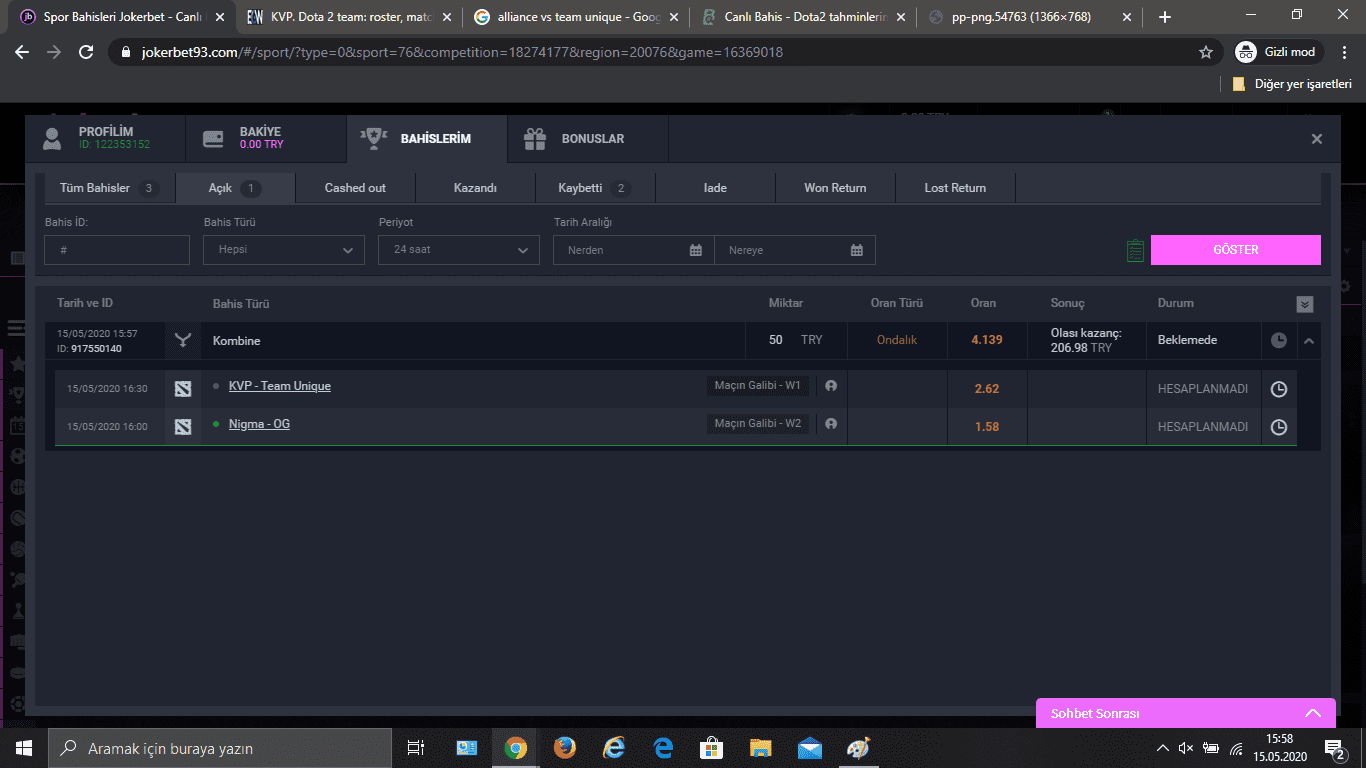Switch to pp-png.54763 browser tab
This screenshot has width=1366, height=768.
[x=1030, y=17]
